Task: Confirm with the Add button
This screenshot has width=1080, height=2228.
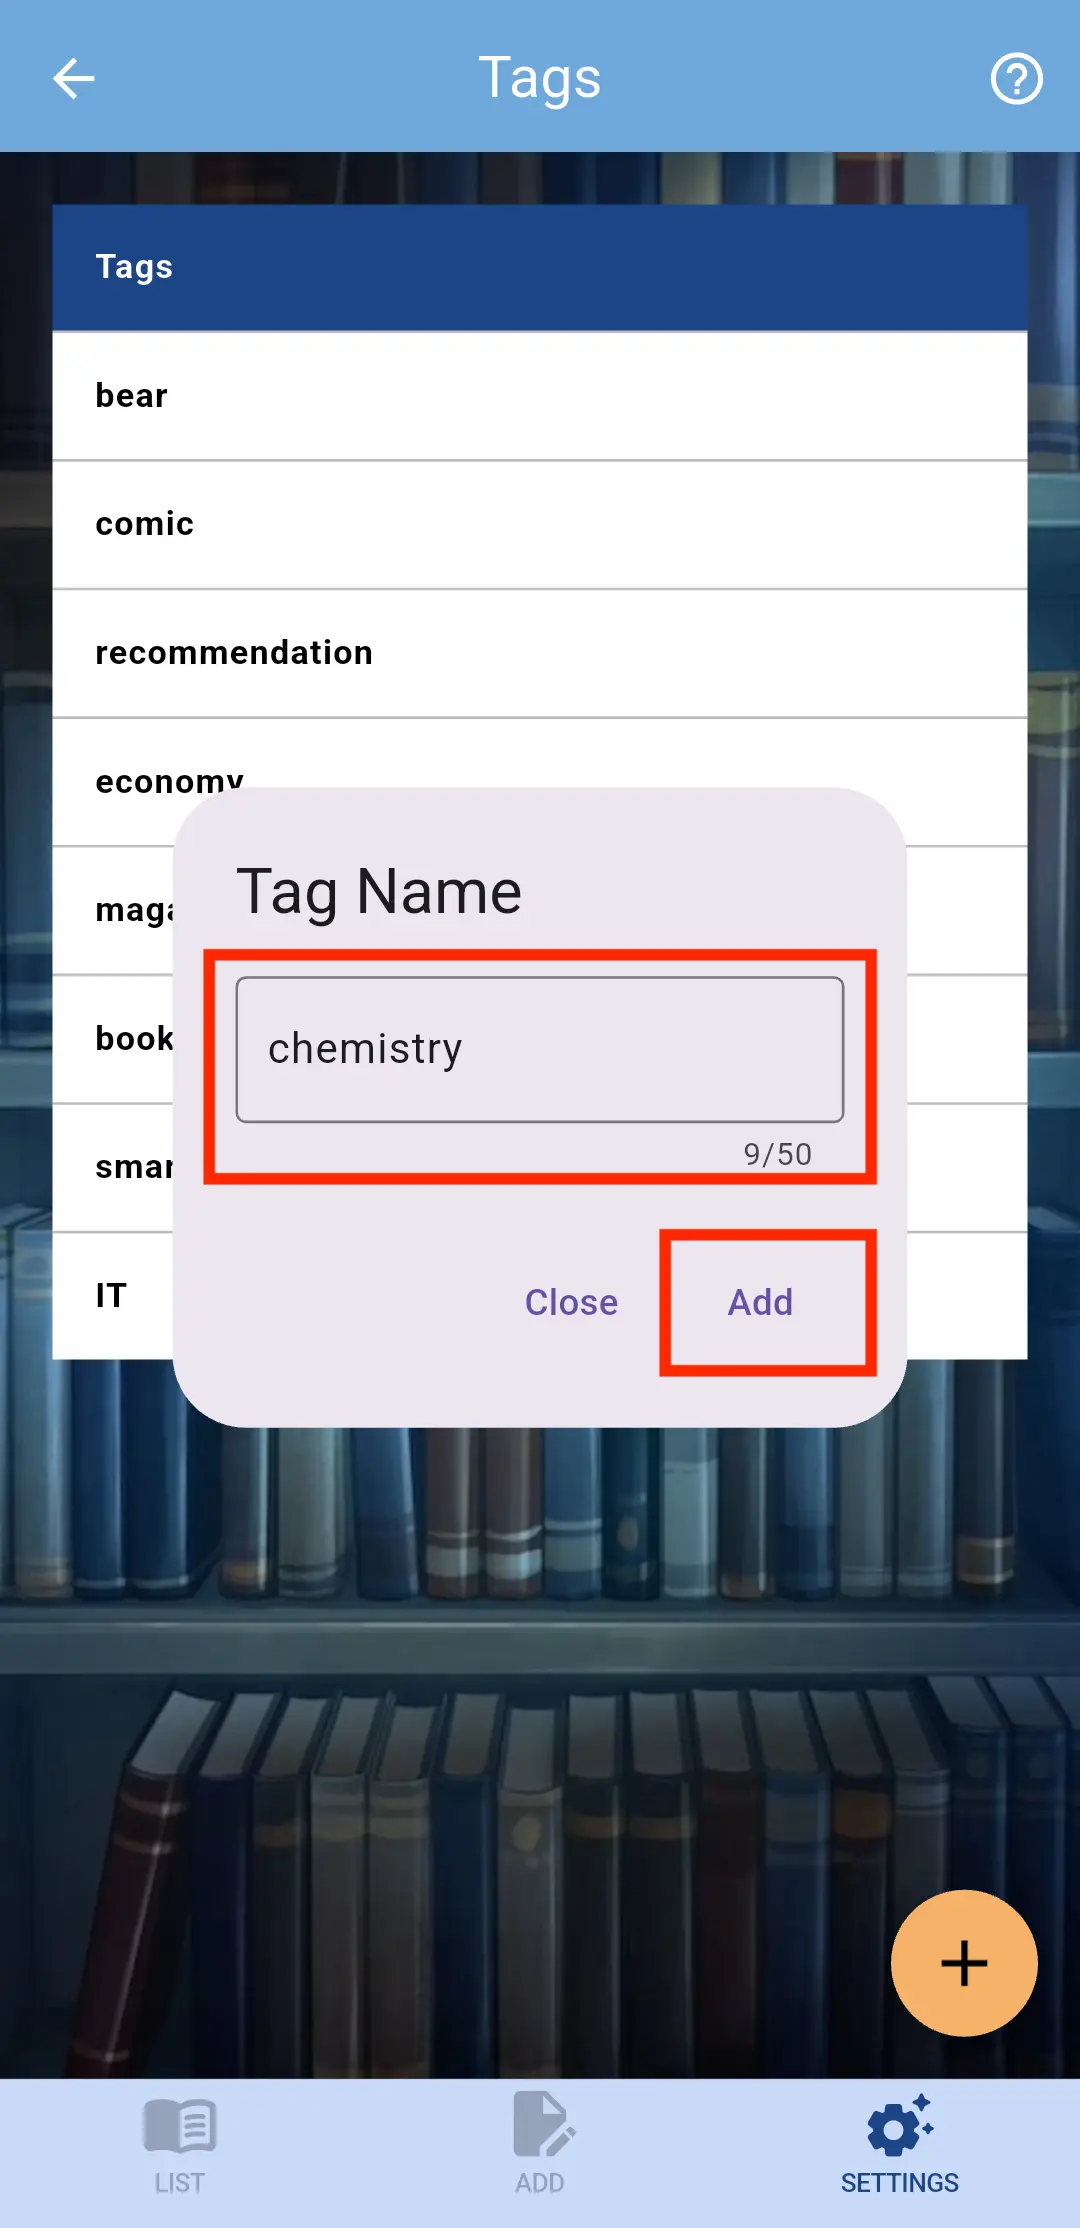Action: (761, 1302)
